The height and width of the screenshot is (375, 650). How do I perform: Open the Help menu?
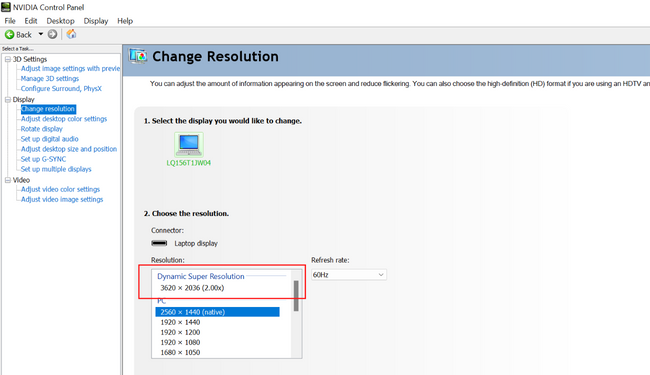(x=125, y=21)
